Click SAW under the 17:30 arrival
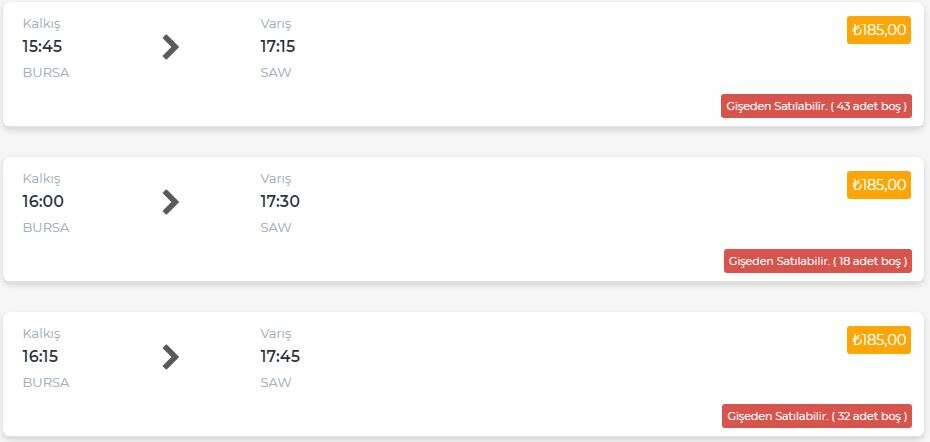 [x=276, y=227]
